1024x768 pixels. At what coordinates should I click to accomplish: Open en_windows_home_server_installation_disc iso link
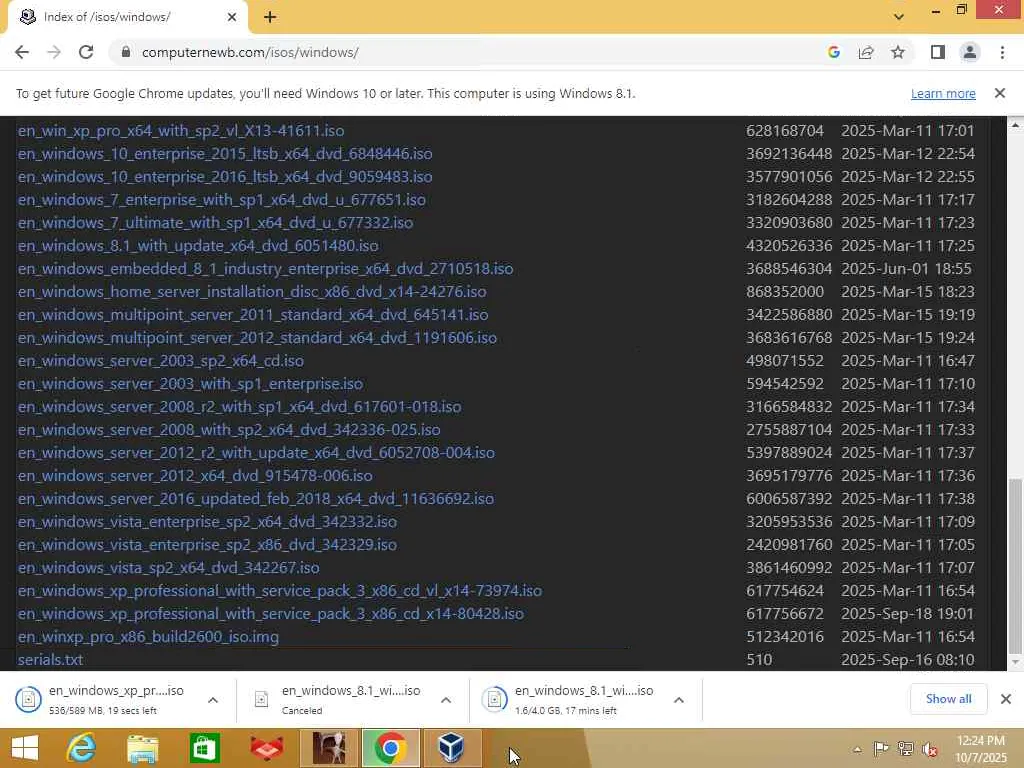[251, 291]
